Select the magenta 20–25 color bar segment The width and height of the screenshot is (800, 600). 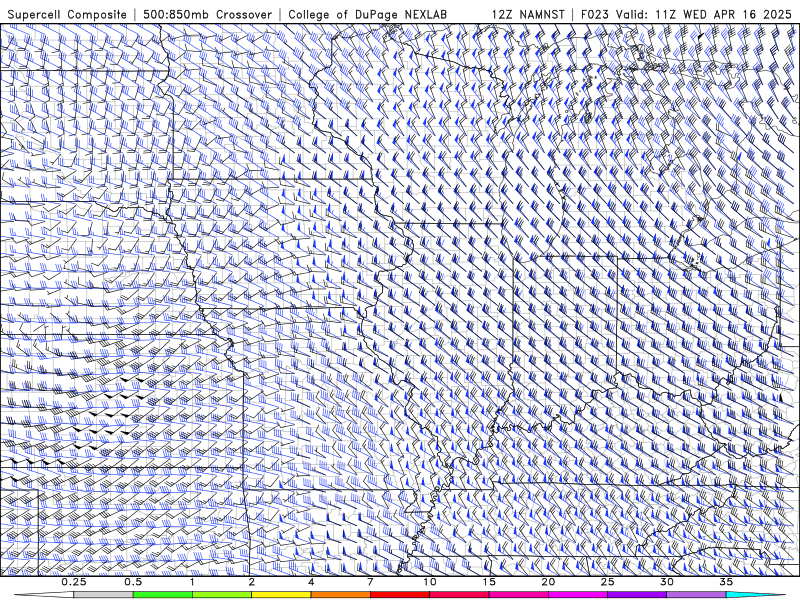(578, 595)
